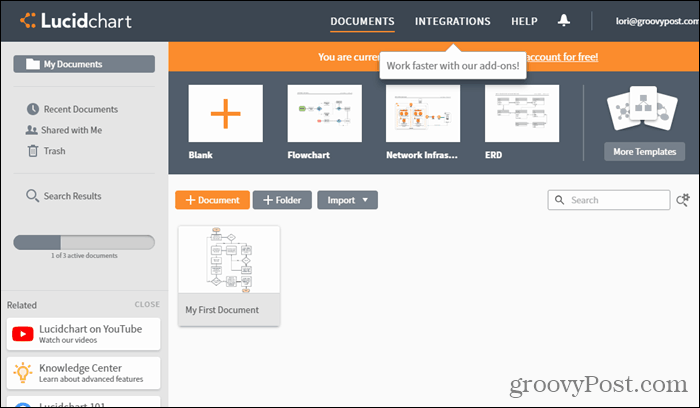Open the Help menu
700x408 pixels.
(524, 21)
